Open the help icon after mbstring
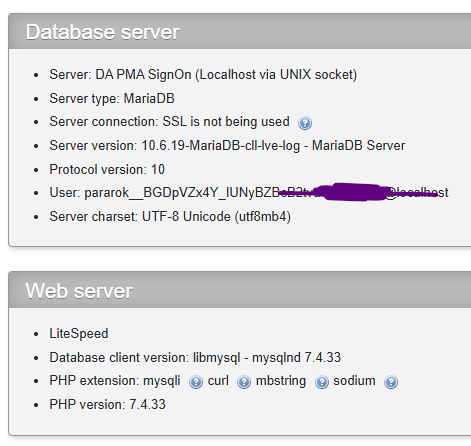471x446 pixels. pos(322,382)
